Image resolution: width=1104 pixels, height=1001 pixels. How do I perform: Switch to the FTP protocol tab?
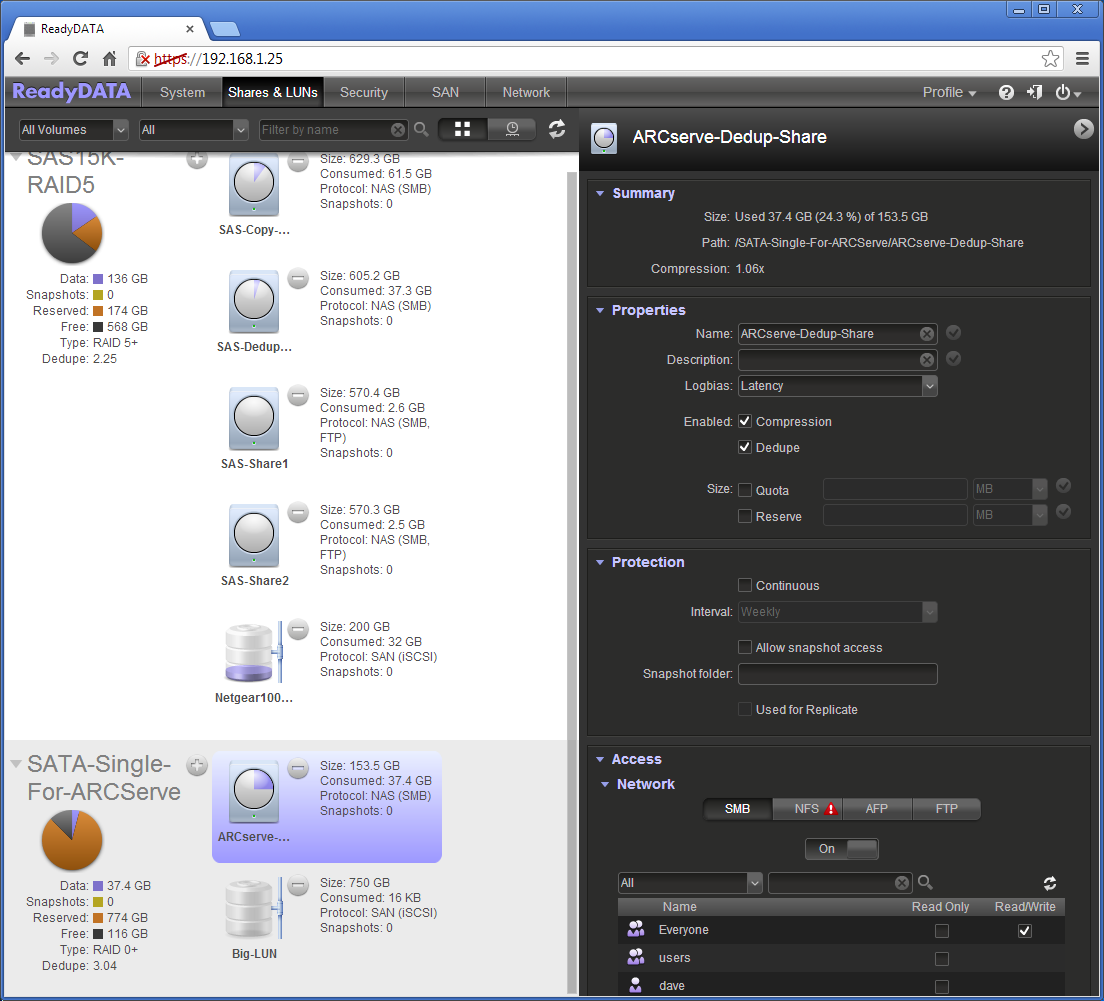946,809
